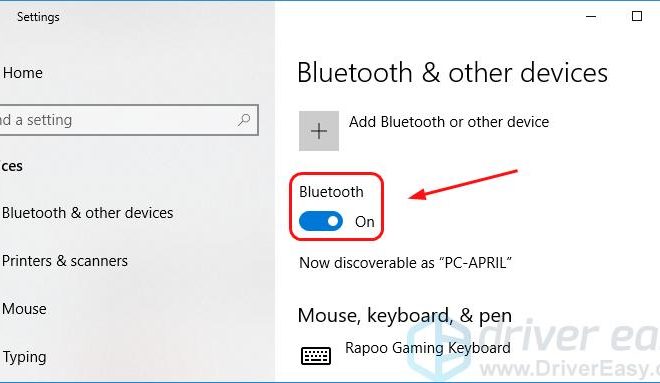The width and height of the screenshot is (660, 383).
Task: Open the Printers & scanners page
Action: point(64,261)
